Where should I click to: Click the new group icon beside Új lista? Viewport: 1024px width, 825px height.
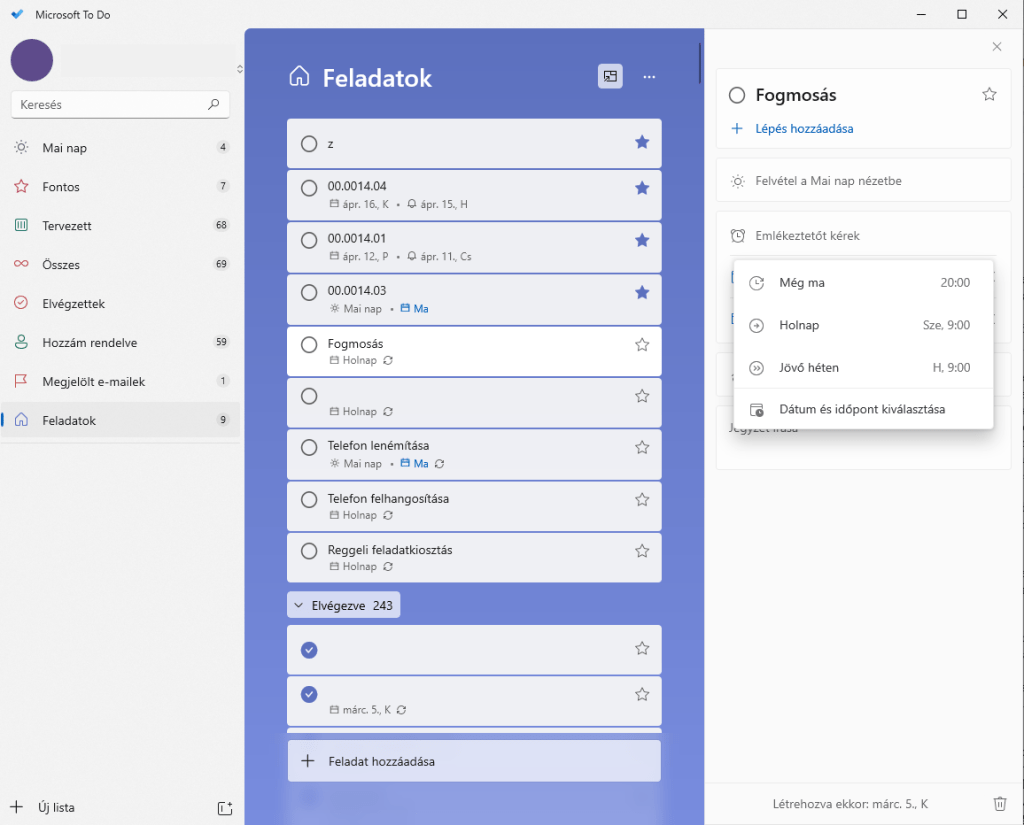[x=225, y=808]
